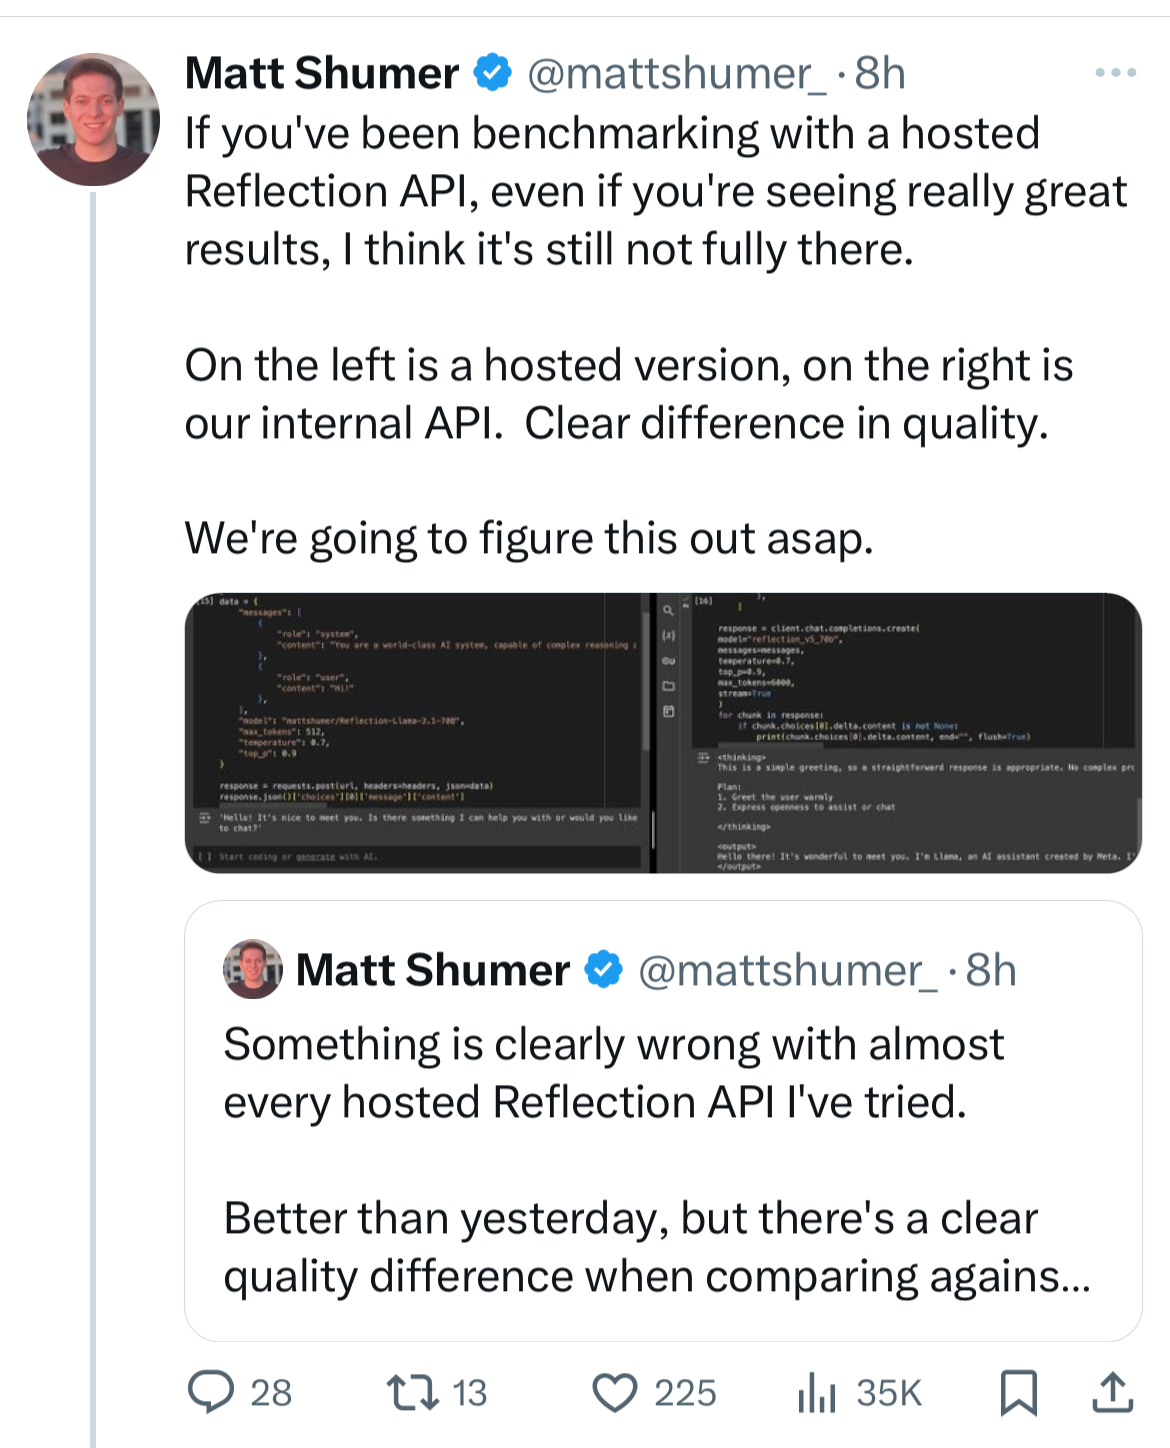
Task: Click the blue verified badge on main tweet
Action: [492, 73]
